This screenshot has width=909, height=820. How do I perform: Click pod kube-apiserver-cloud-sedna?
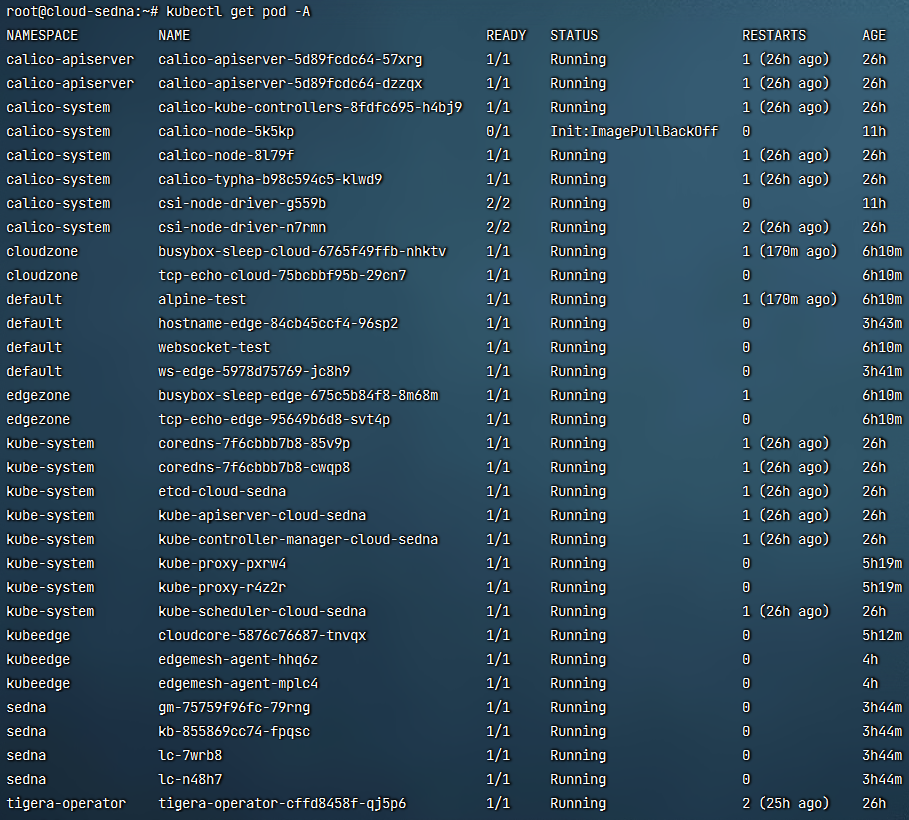click(262, 516)
